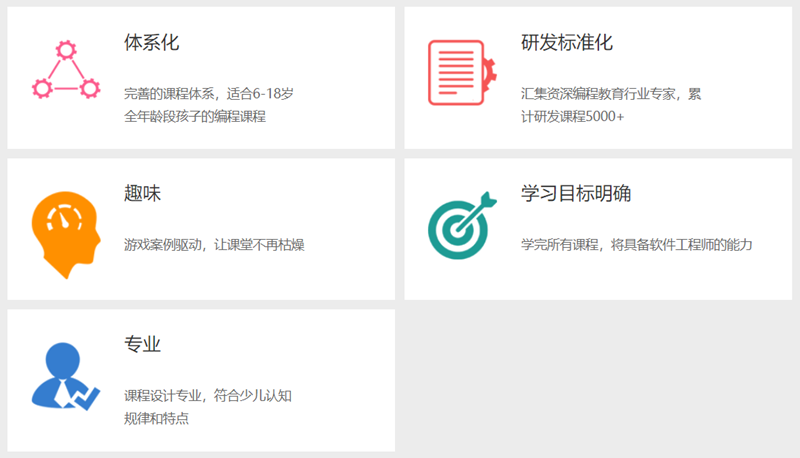Click the bottom-right gear of 体系化 icon
The width and height of the screenshot is (800, 458).
tap(90, 89)
